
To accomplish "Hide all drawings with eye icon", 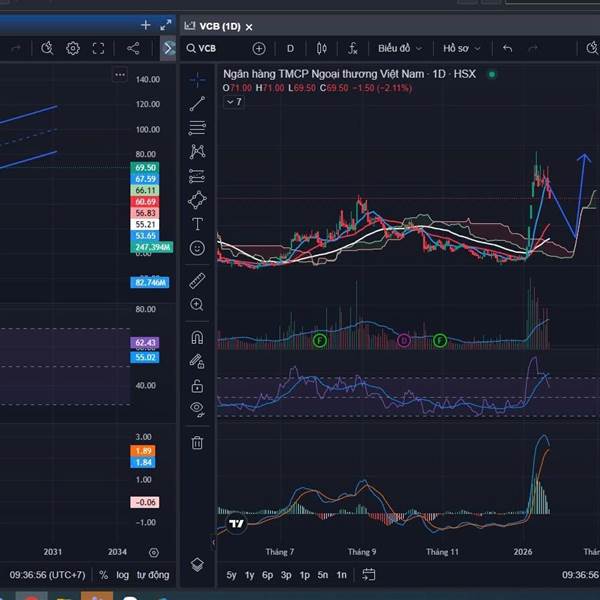I will [x=197, y=408].
